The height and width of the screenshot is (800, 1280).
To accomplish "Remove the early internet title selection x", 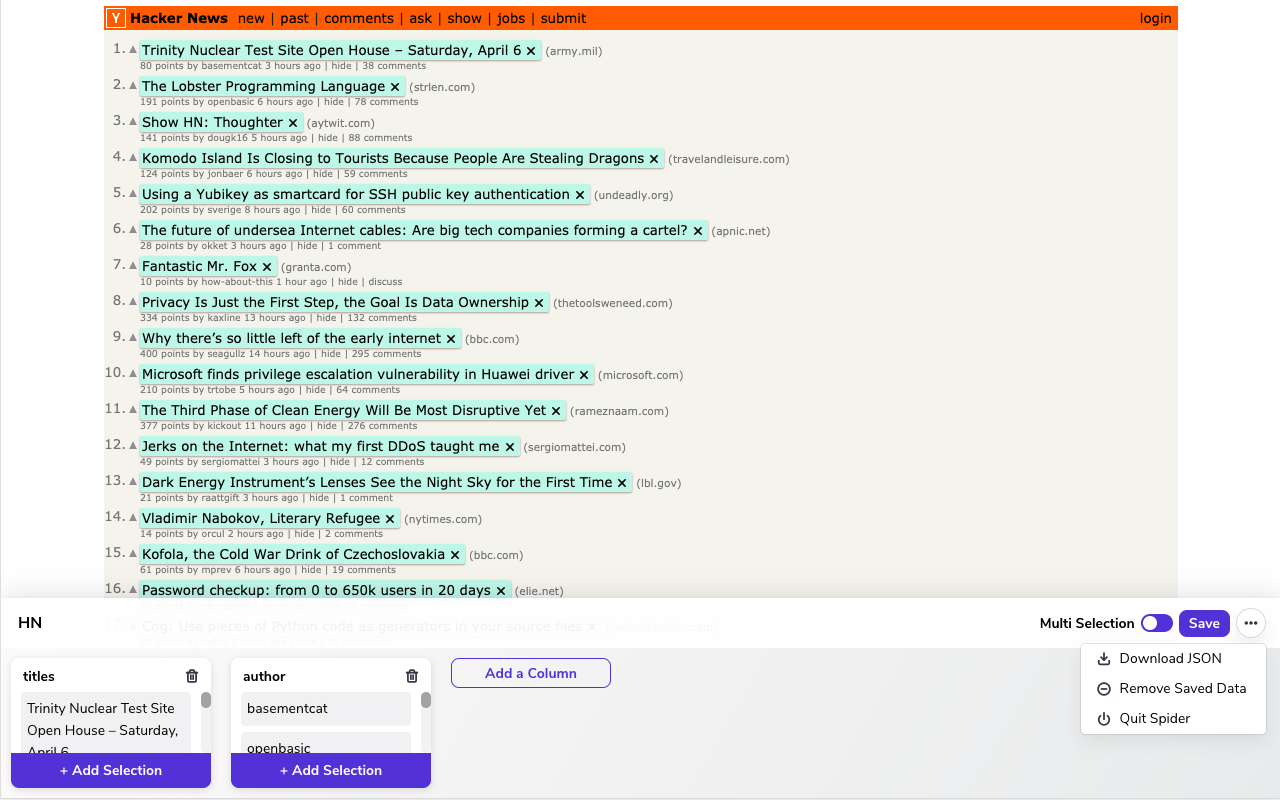I will [451, 339].
